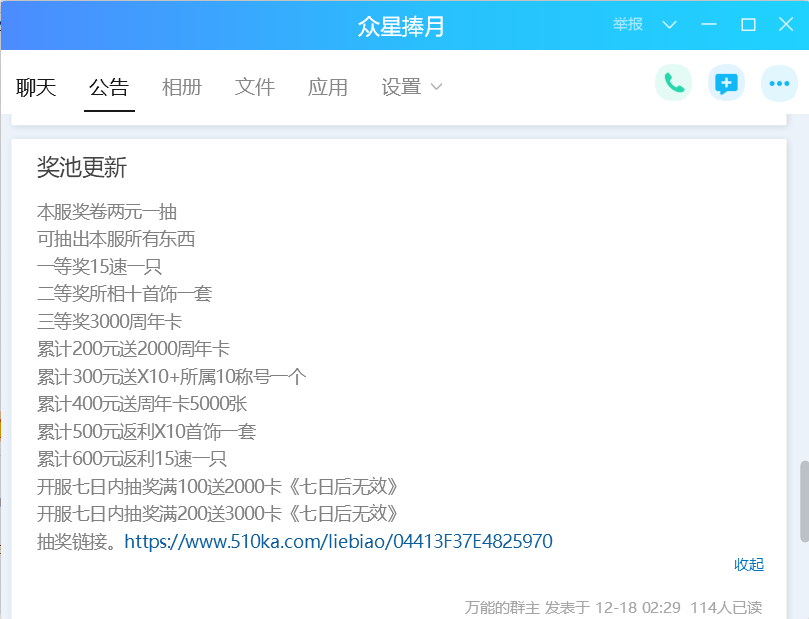Start a voice call with the phone icon
This screenshot has width=809, height=619.
point(673,84)
